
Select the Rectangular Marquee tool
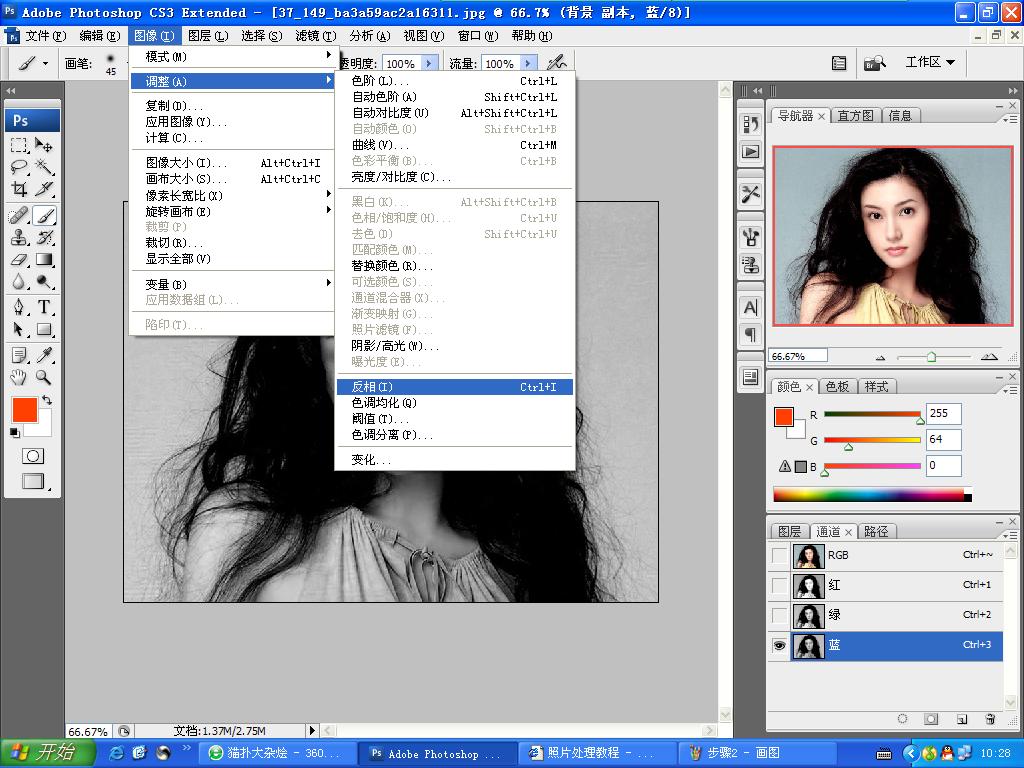(x=20, y=145)
